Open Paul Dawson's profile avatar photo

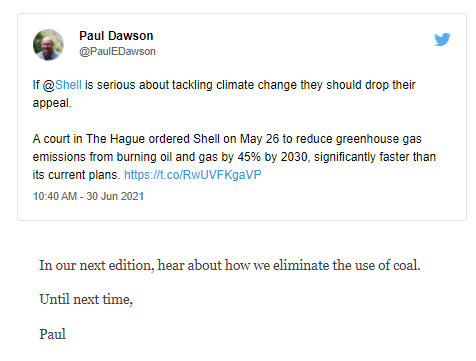pyautogui.click(x=48, y=45)
